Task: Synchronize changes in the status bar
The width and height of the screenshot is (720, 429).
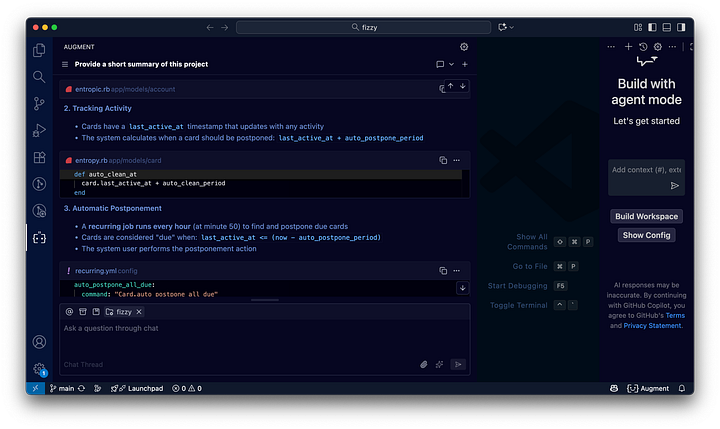Action: click(81, 389)
